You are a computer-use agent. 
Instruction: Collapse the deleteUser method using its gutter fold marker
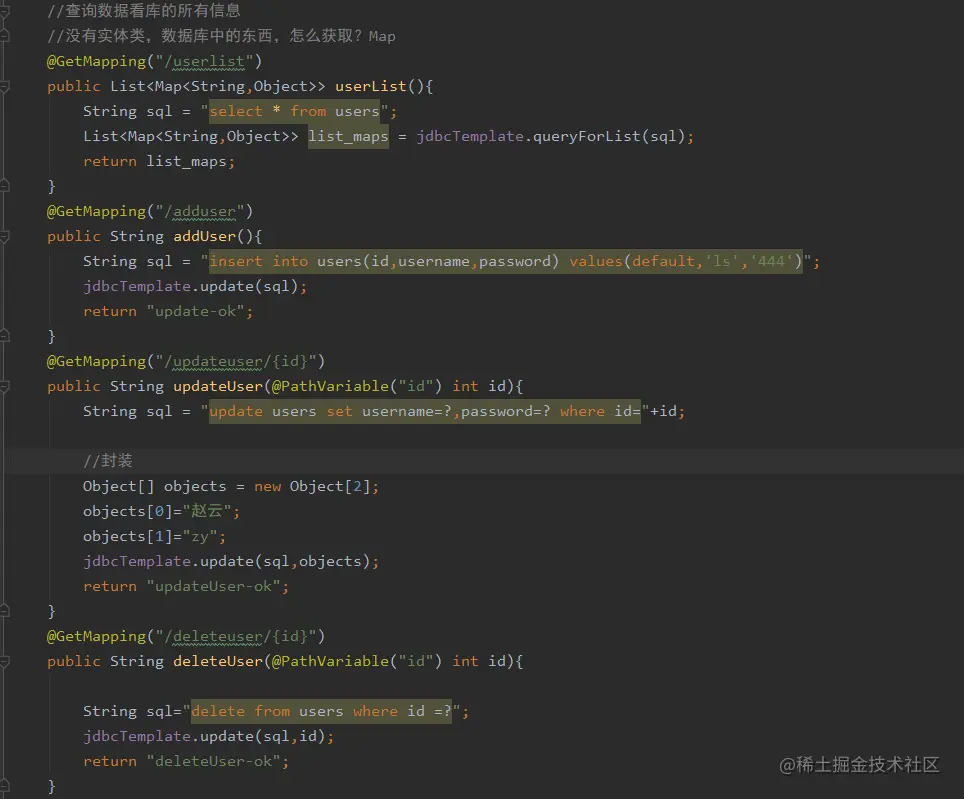point(4,661)
